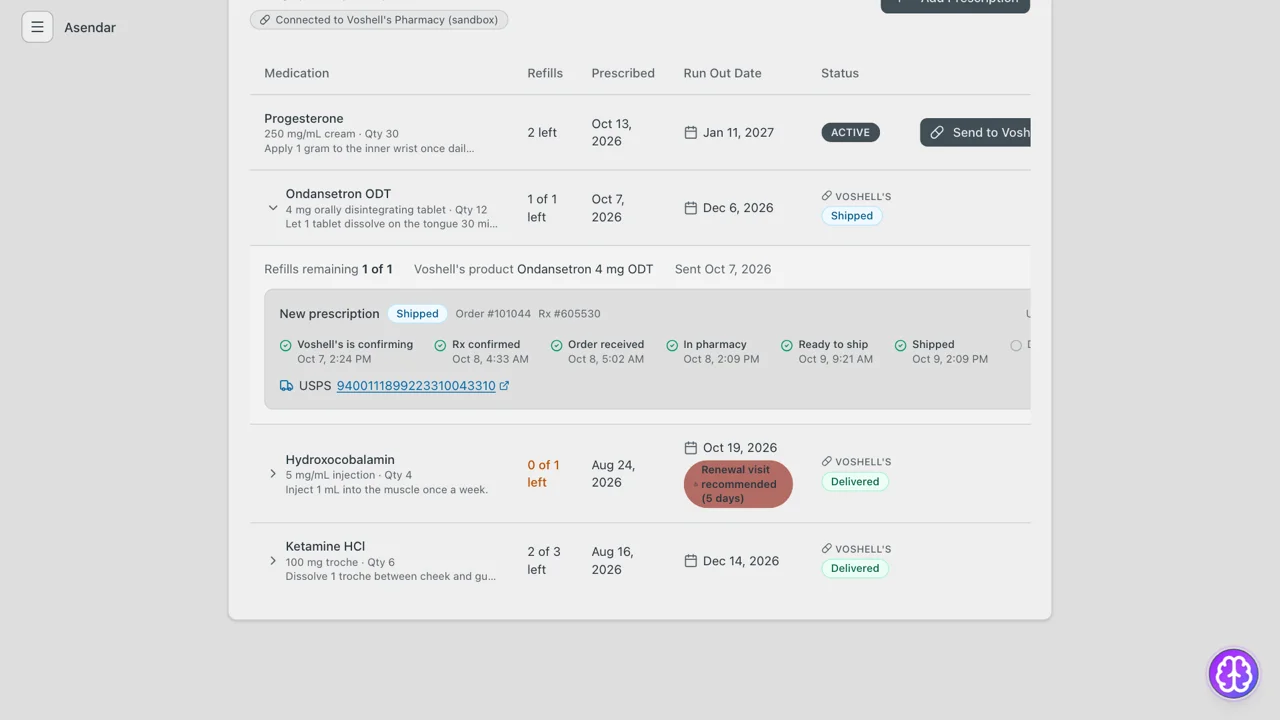Click the checkmark icon for the Shipped timeline step

[x=900, y=345]
